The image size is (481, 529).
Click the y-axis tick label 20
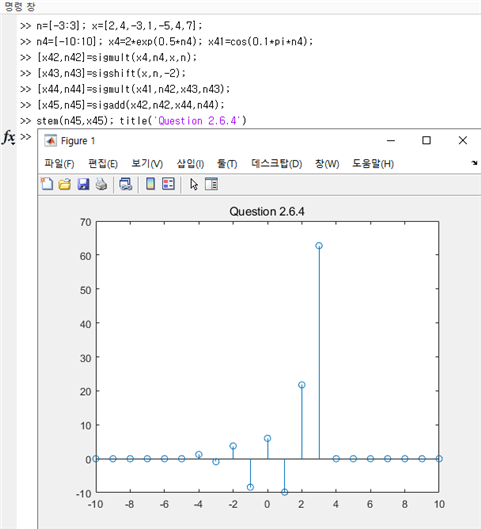[85, 392]
